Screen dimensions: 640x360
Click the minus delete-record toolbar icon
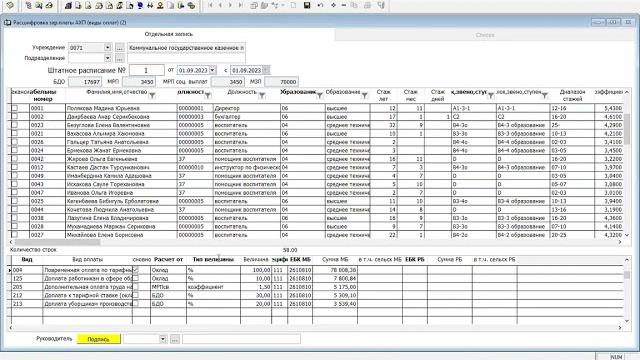coord(344,5)
